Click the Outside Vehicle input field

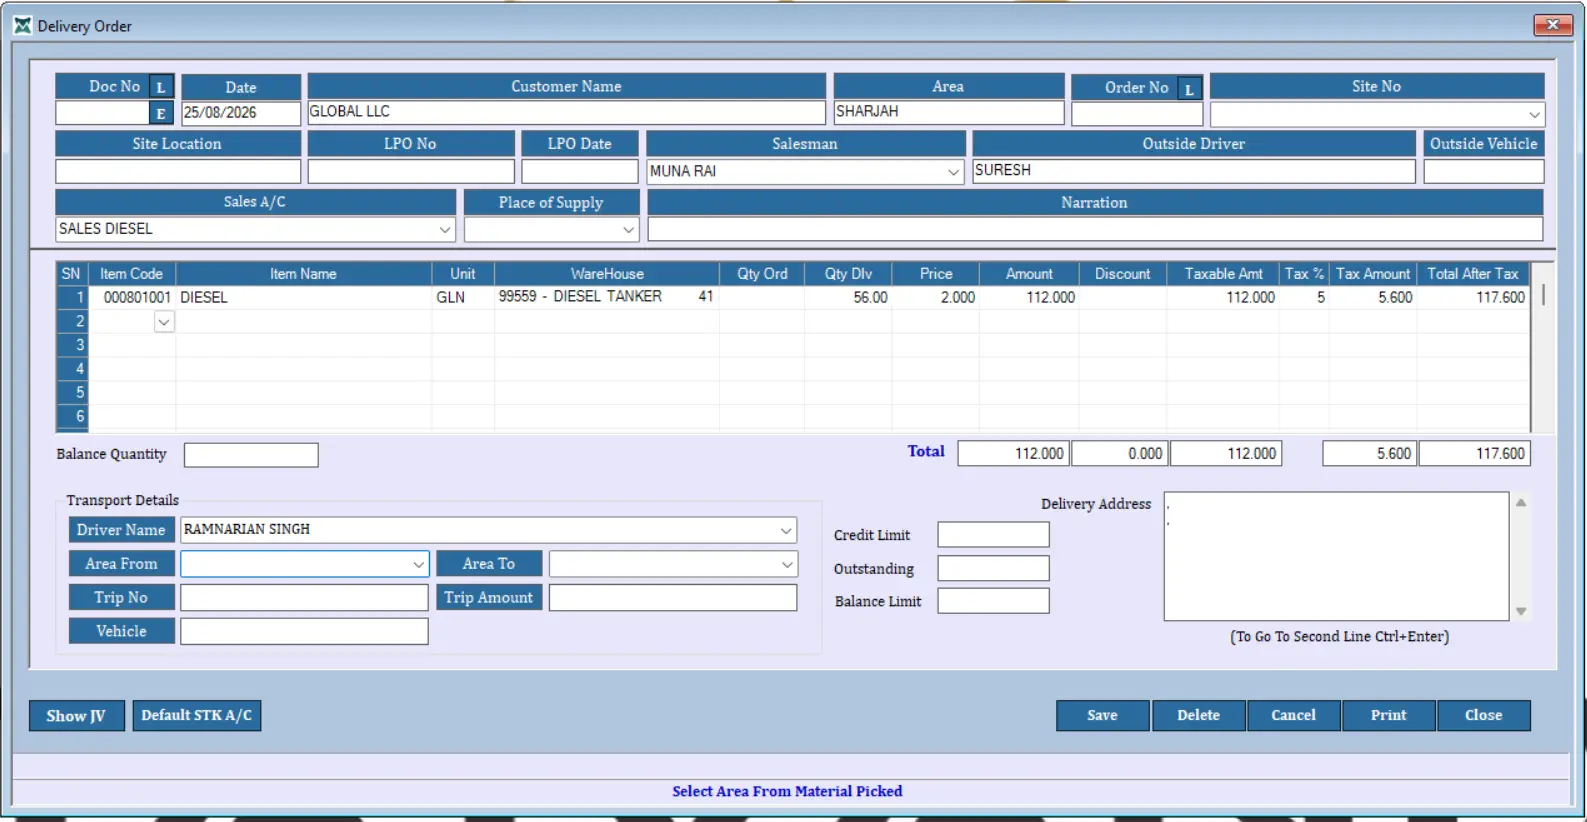1484,171
